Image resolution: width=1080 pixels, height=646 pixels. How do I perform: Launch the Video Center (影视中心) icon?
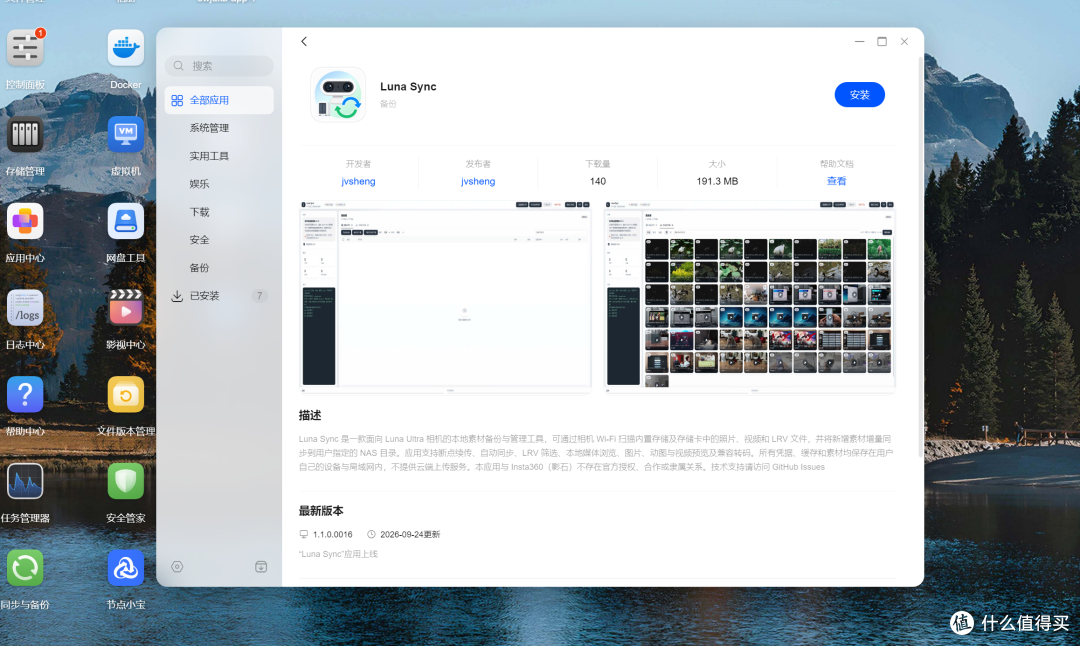[x=125, y=309]
